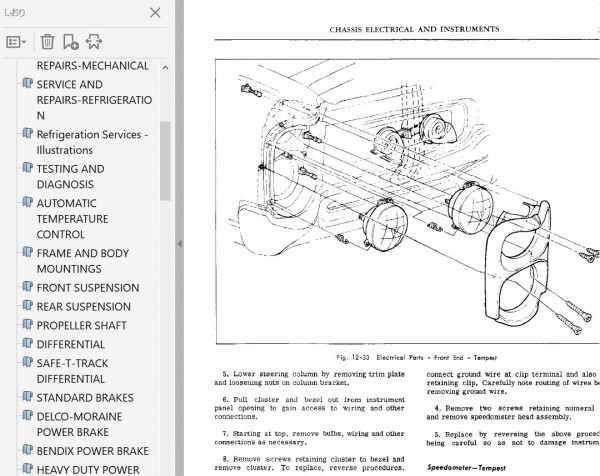The height and width of the screenshot is (476, 600).
Task: Open Refrigeration Services - Illustrations bookmark
Action: [x=92, y=142]
